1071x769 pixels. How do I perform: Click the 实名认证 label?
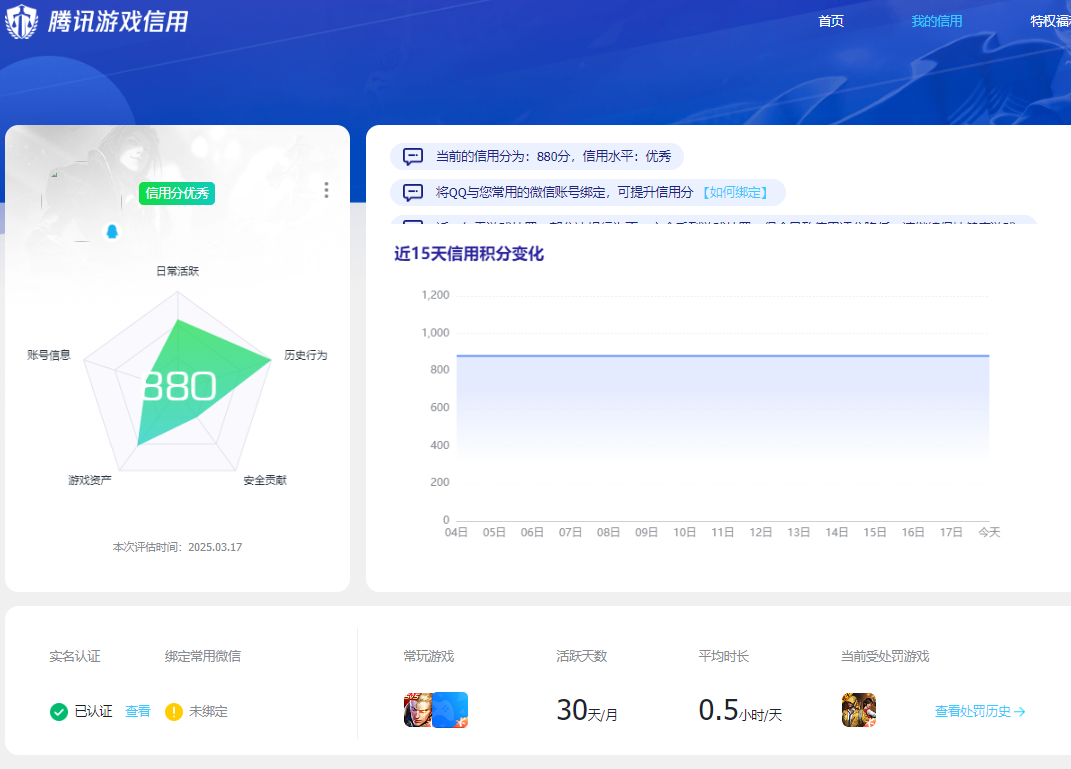click(74, 656)
